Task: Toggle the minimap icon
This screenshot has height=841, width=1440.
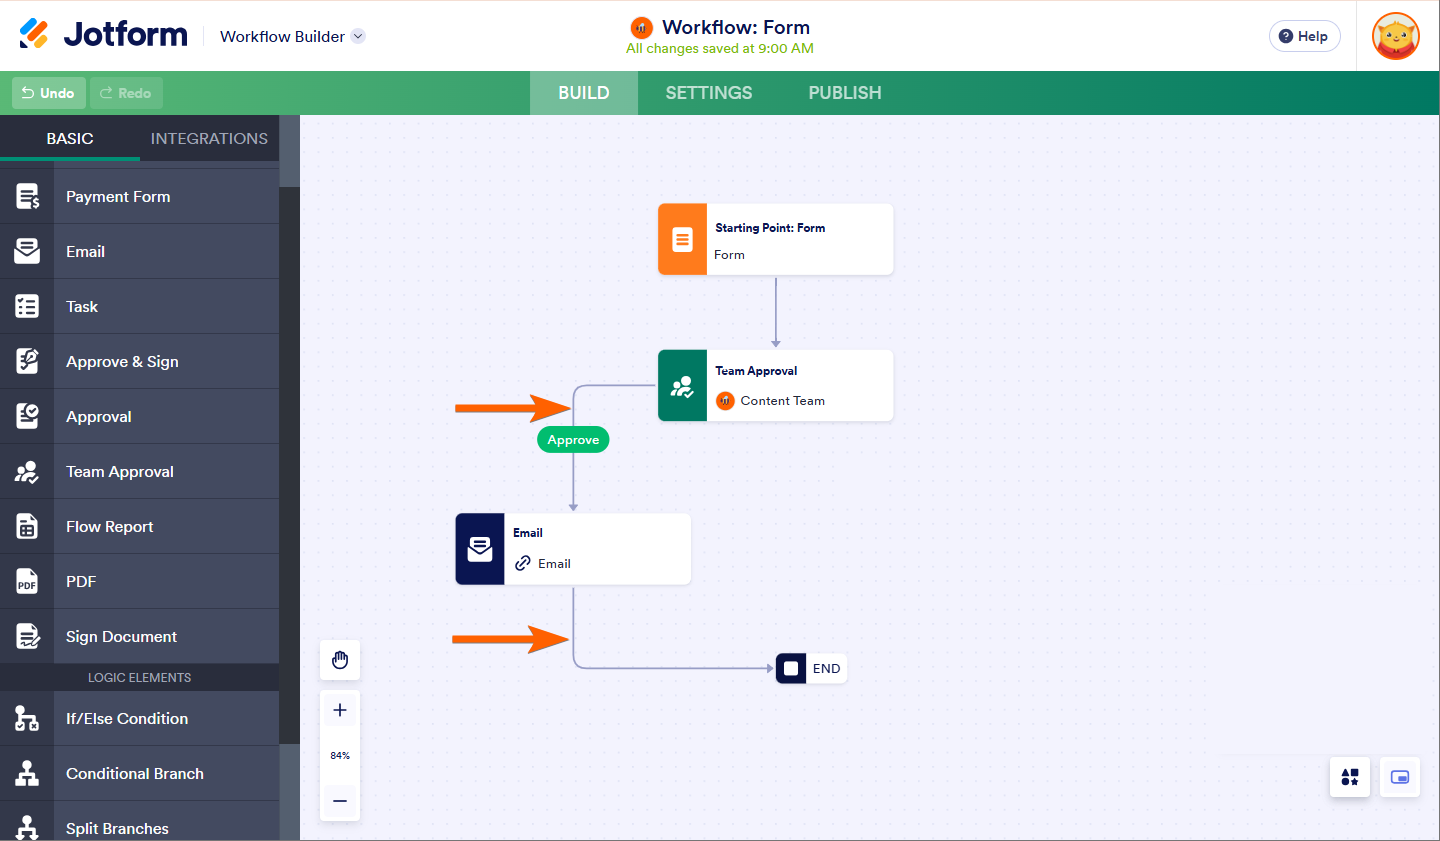Action: click(x=1400, y=777)
